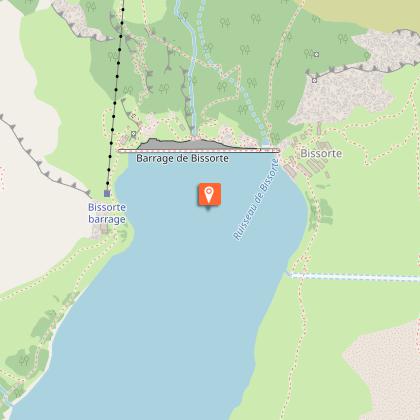Click the dam crest footpath line
This screenshot has height=420, width=420.
[199, 151]
